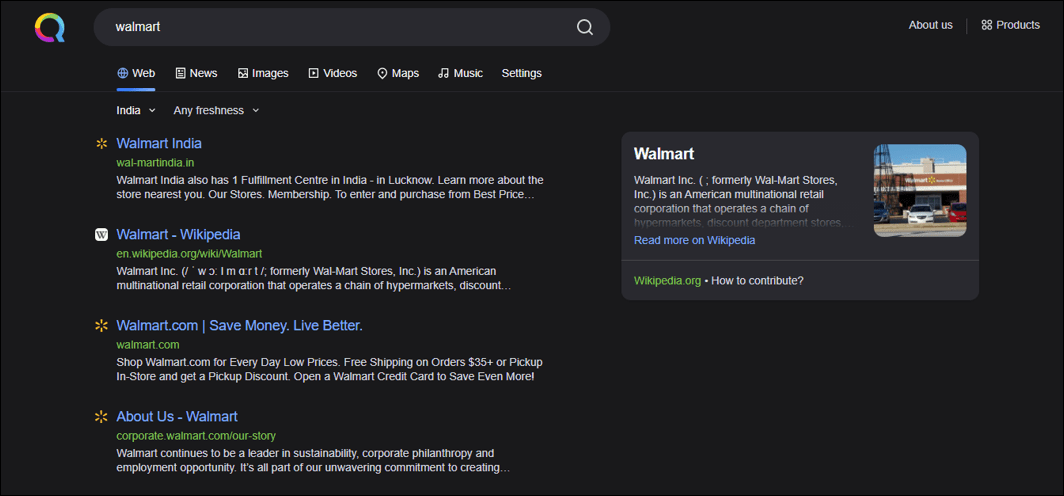Click the Qwant logo icon
The height and width of the screenshot is (496, 1064).
tap(49, 27)
